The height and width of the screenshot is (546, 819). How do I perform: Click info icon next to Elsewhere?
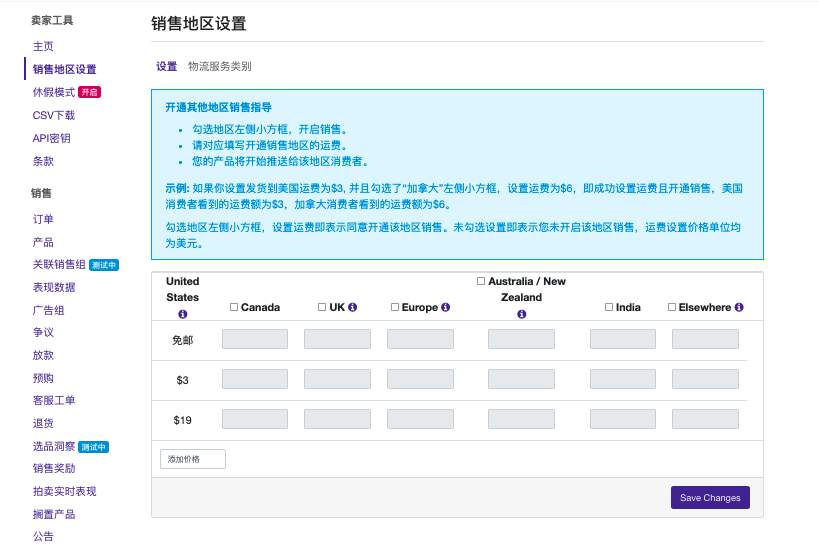(x=739, y=307)
